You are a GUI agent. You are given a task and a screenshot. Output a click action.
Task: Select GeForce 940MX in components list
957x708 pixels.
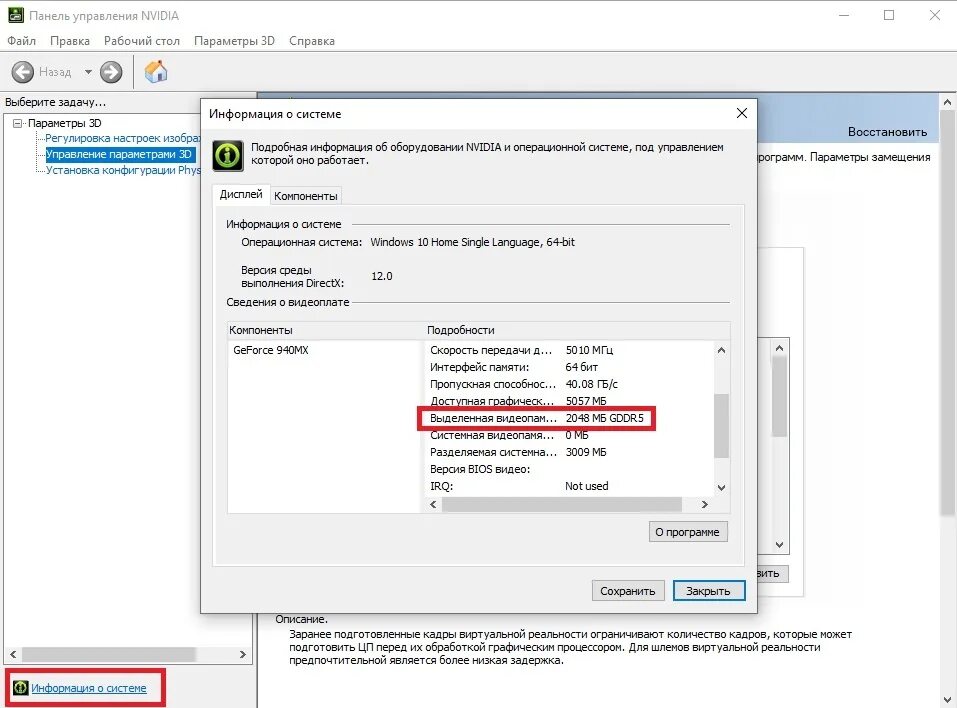(x=271, y=350)
